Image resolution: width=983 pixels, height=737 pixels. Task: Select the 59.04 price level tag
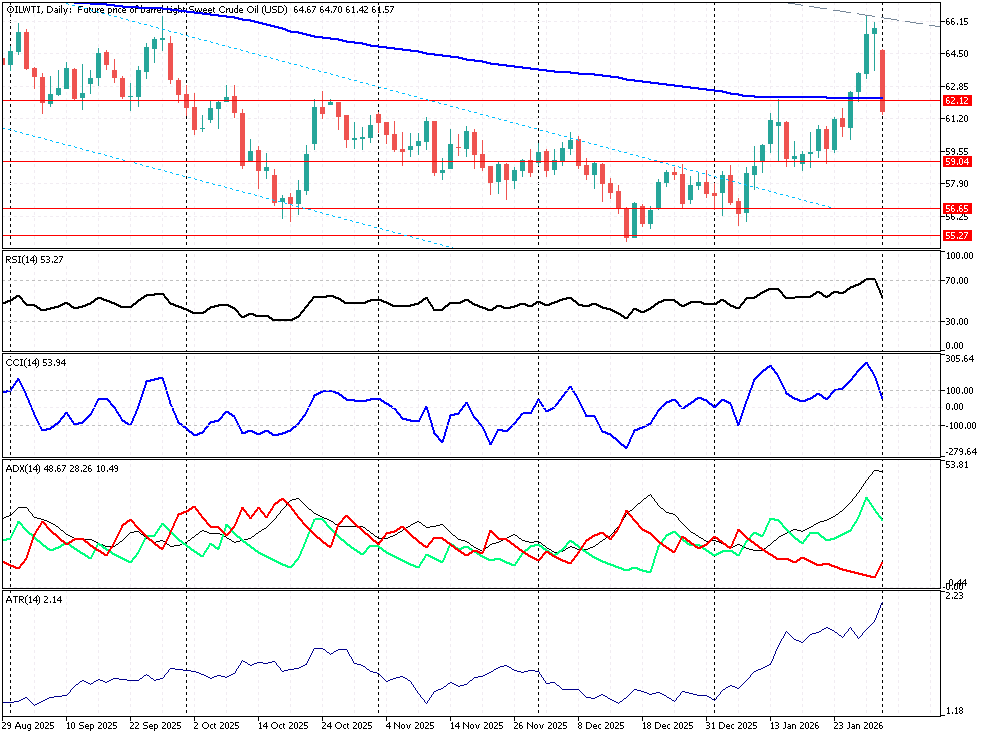[957, 161]
